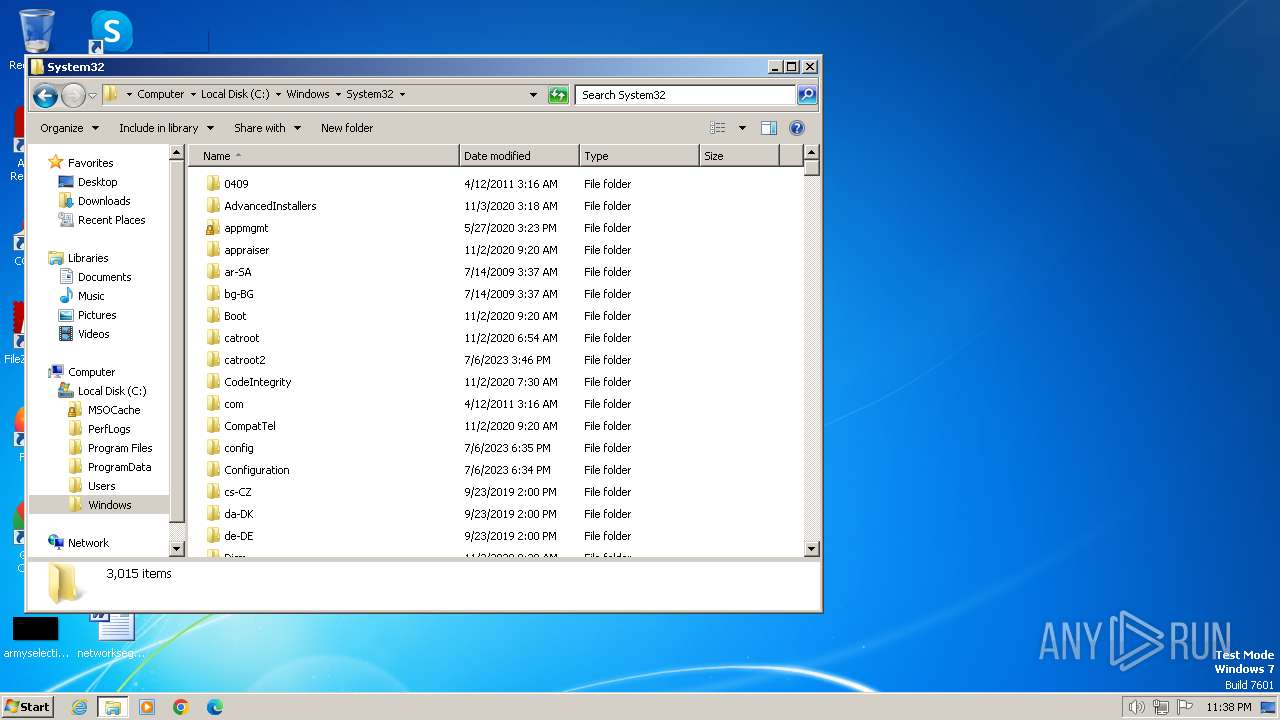Select the CodeIntegrity folder
1280x720 pixels.
257,382
